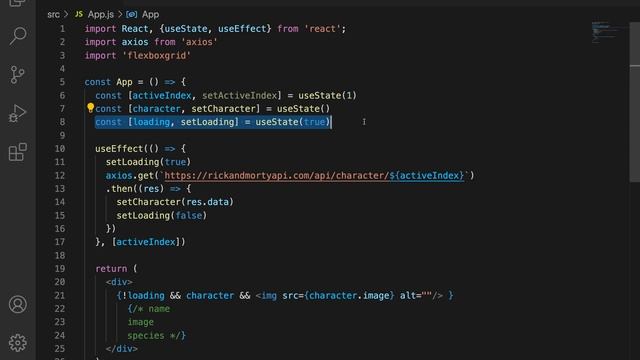Click the 'species' comment on line 24
Viewport: 640px width, 360px height.
[146, 336]
